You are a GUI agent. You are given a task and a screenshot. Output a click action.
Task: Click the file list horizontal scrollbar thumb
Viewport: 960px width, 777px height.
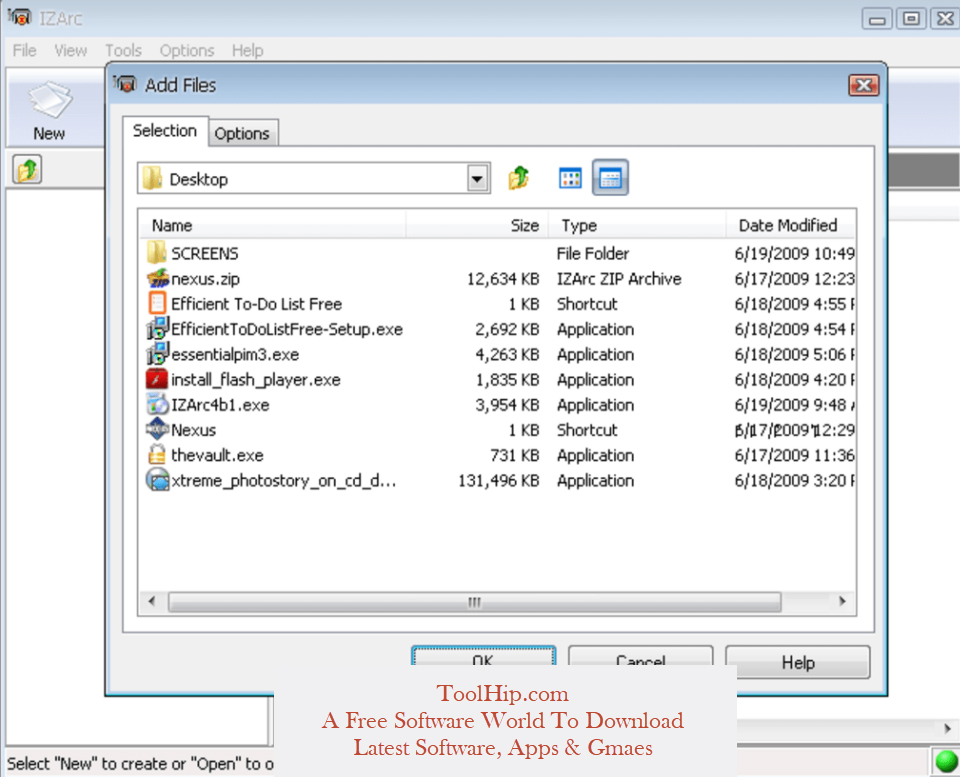(x=474, y=601)
